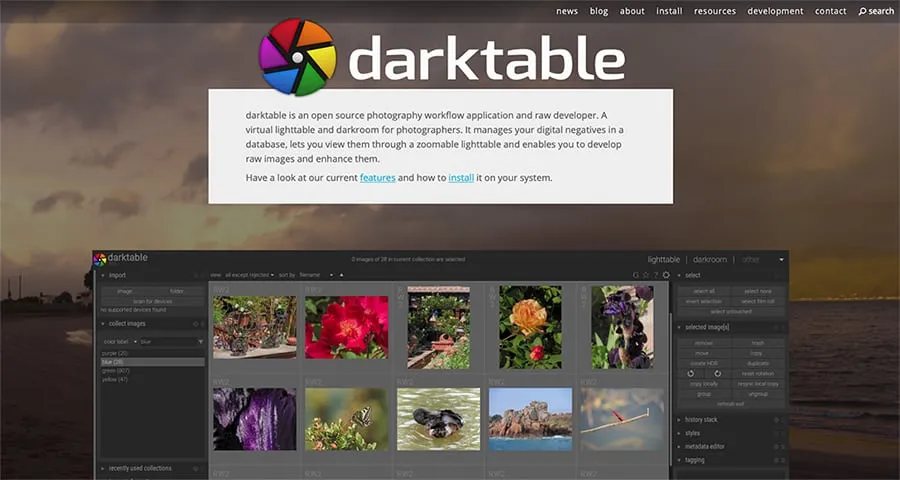This screenshot has width=900, height=480.
Task: Click the reset icon on history stack header
Action: (x=776, y=420)
